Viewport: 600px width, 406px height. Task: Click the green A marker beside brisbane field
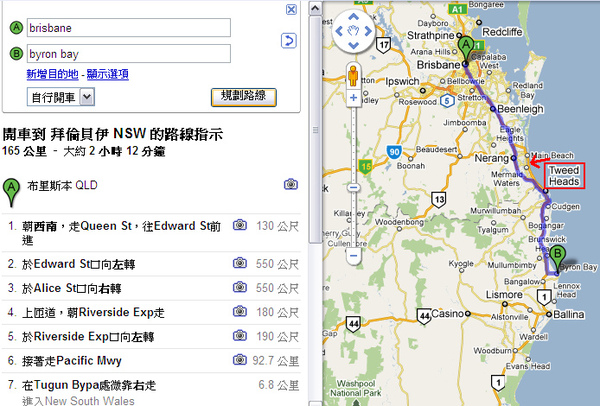[x=16, y=28]
